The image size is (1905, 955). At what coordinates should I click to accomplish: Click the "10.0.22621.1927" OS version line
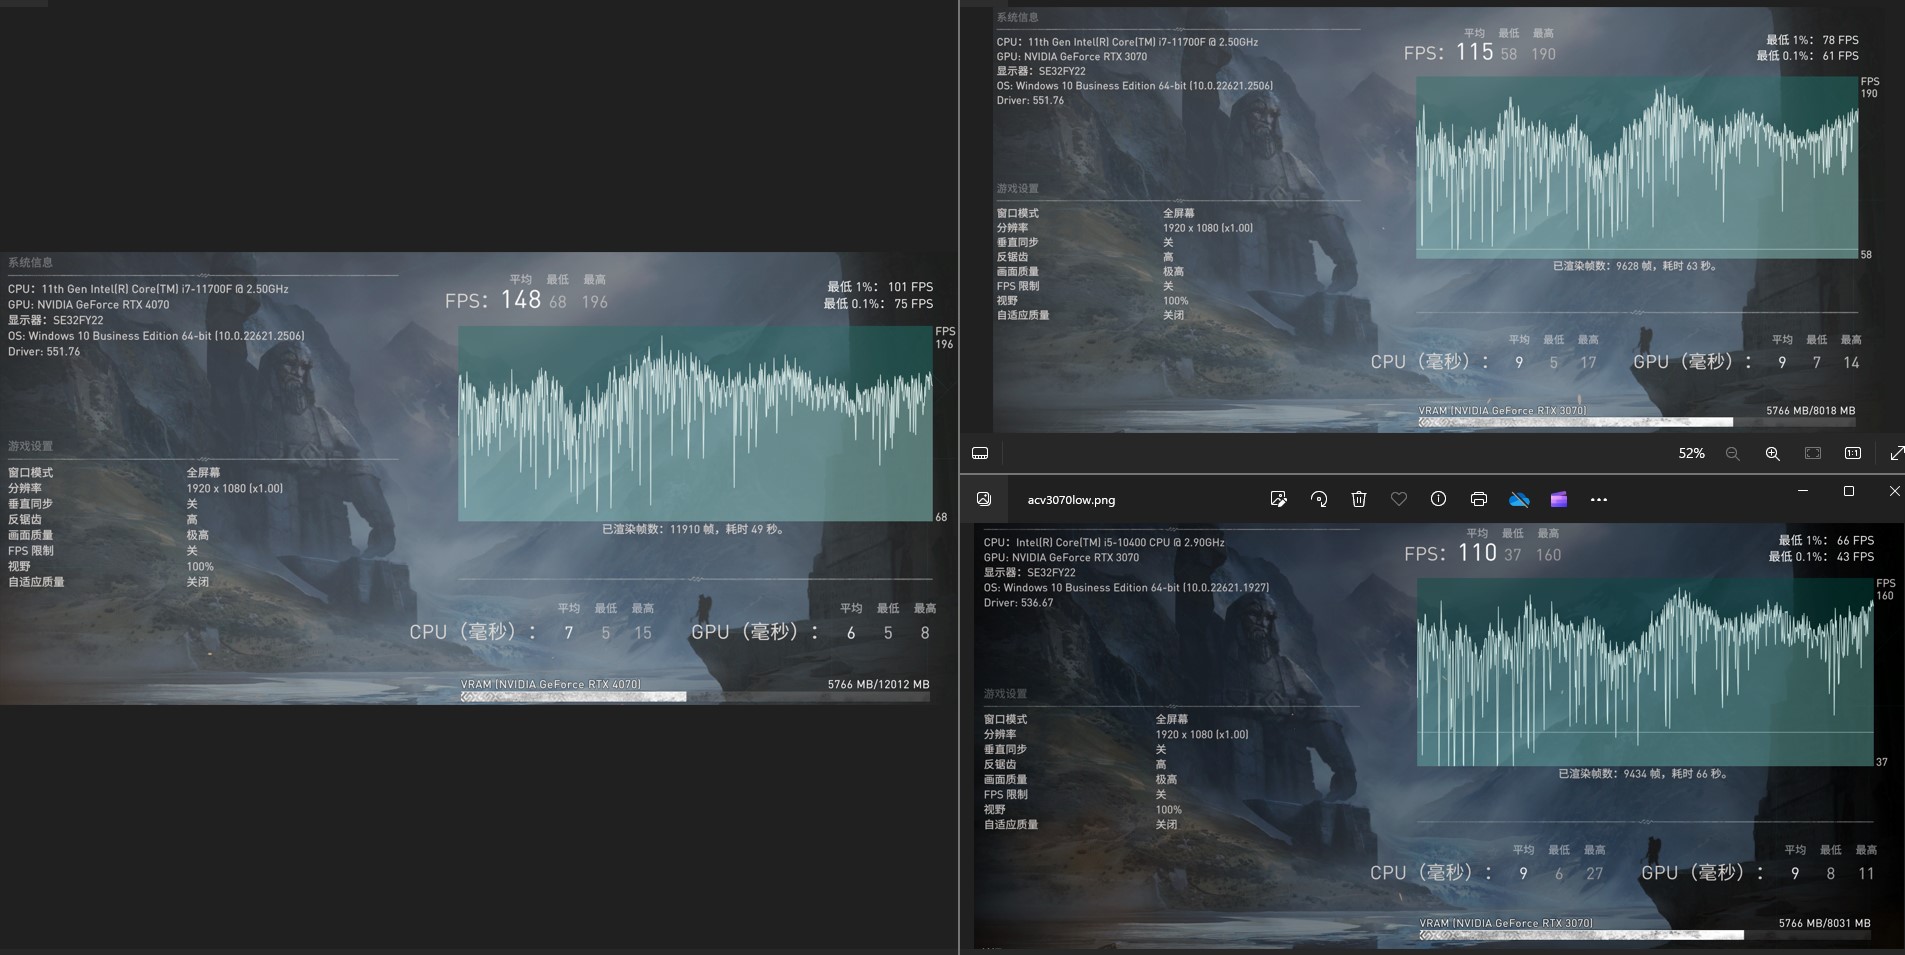click(x=1126, y=588)
